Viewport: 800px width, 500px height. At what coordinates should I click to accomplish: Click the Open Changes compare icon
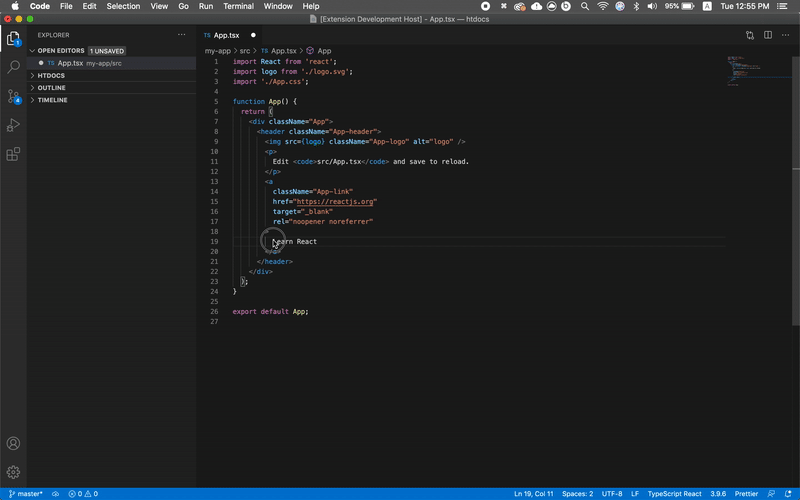click(749, 35)
